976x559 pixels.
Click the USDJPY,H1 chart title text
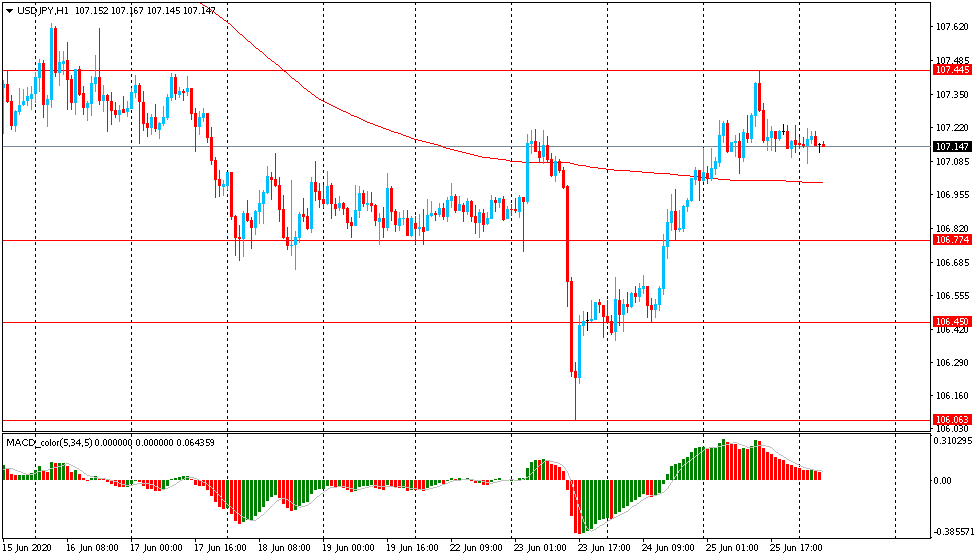43,11
